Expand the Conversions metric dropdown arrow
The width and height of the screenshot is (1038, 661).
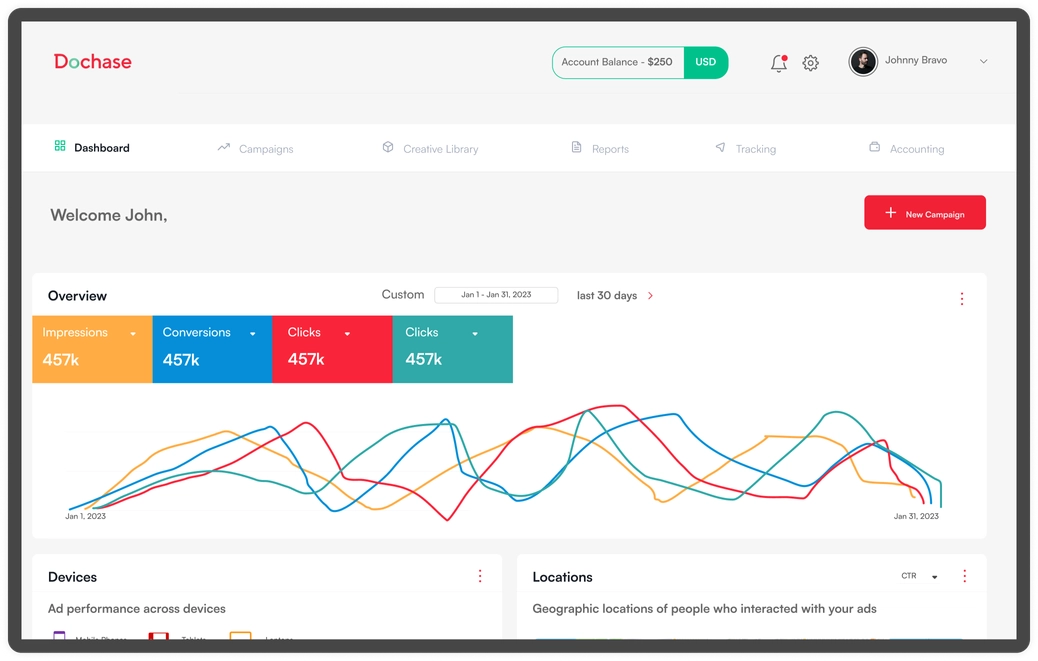(253, 334)
